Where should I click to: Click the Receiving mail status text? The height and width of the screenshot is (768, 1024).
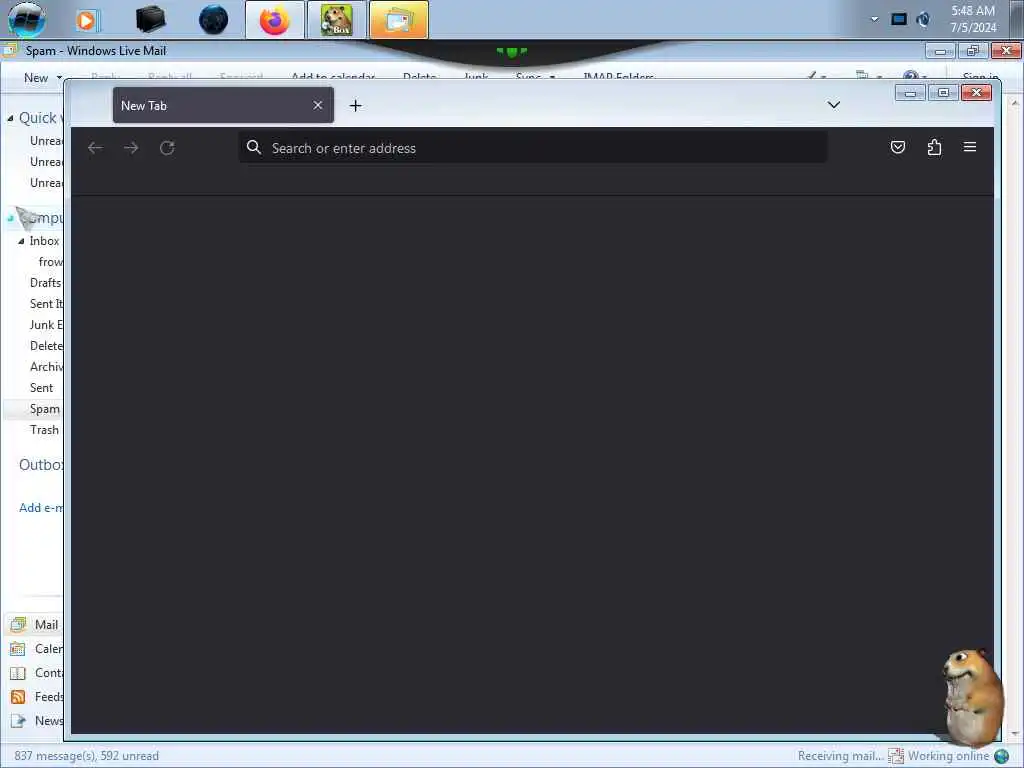pyautogui.click(x=840, y=756)
